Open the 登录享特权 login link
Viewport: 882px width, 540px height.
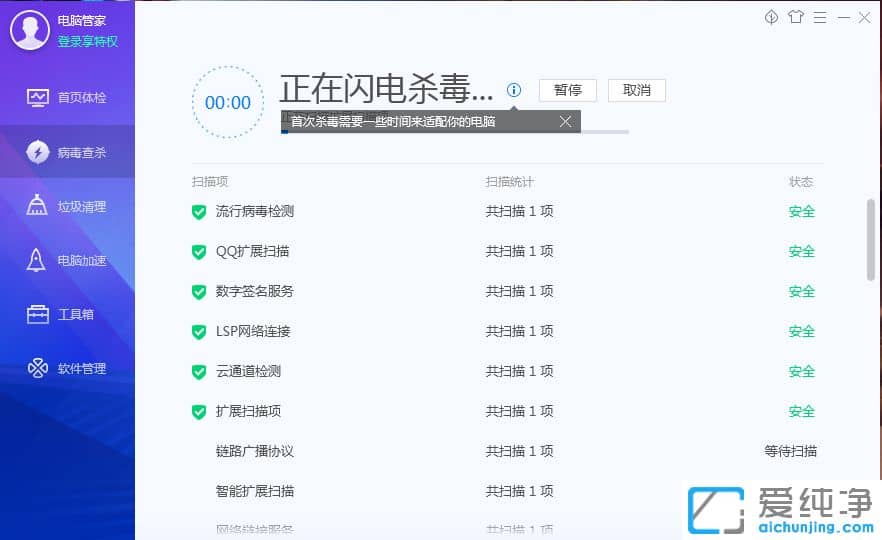(x=88, y=41)
